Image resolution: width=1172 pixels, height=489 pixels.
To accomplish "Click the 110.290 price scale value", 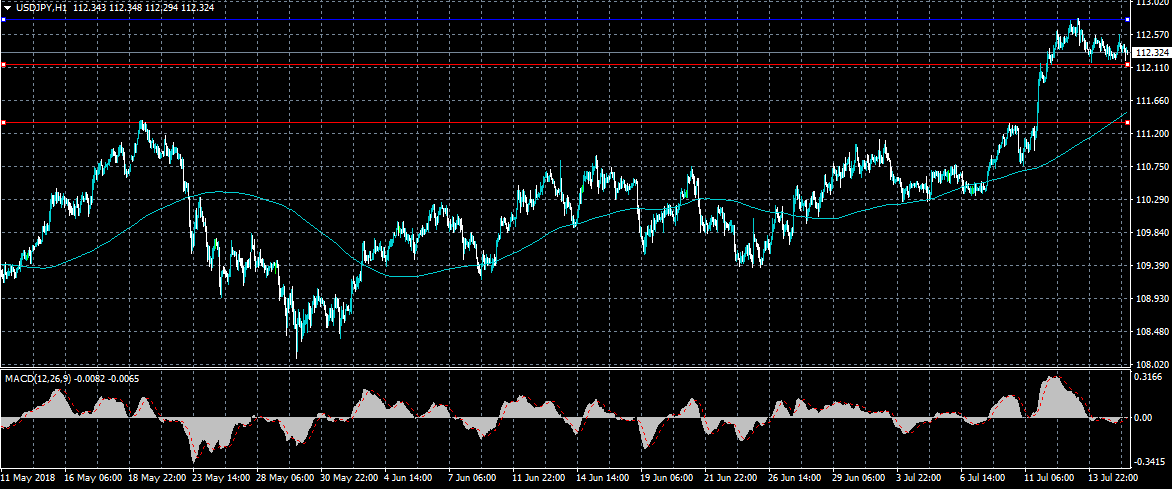I will click(1150, 200).
